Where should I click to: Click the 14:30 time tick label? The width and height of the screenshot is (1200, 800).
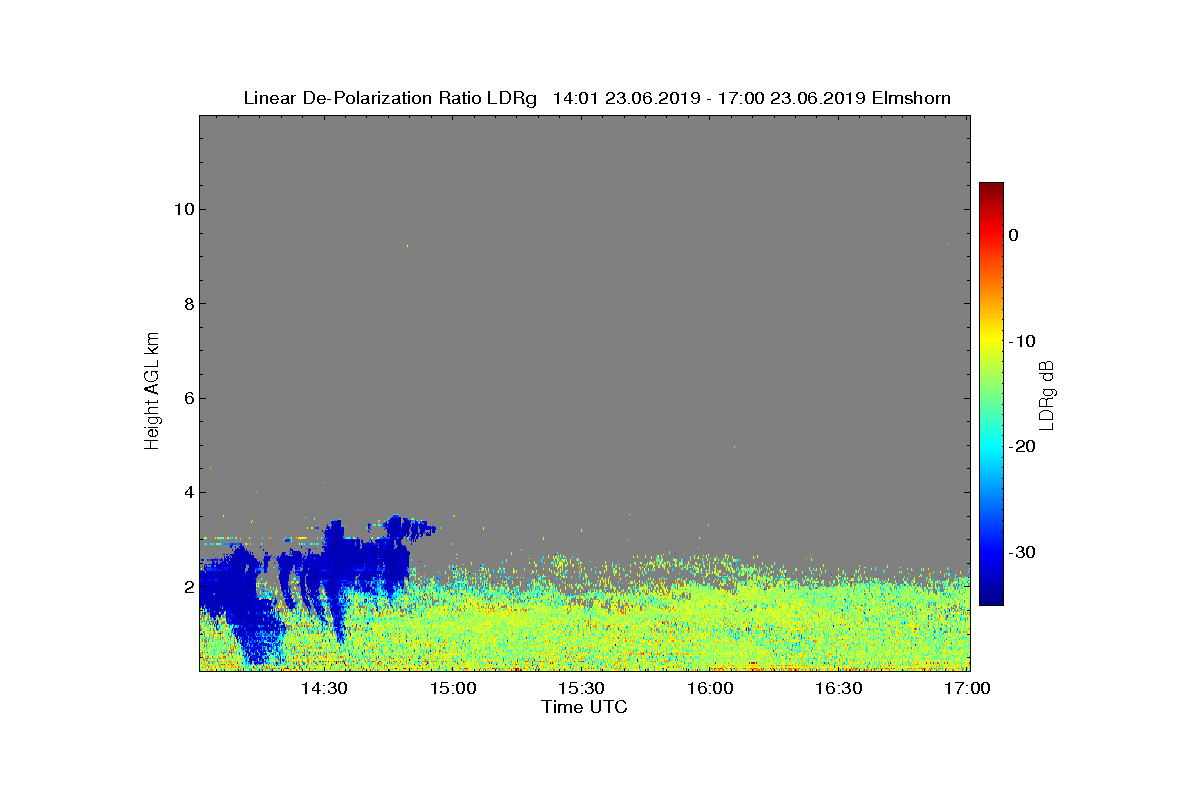pyautogui.click(x=324, y=688)
